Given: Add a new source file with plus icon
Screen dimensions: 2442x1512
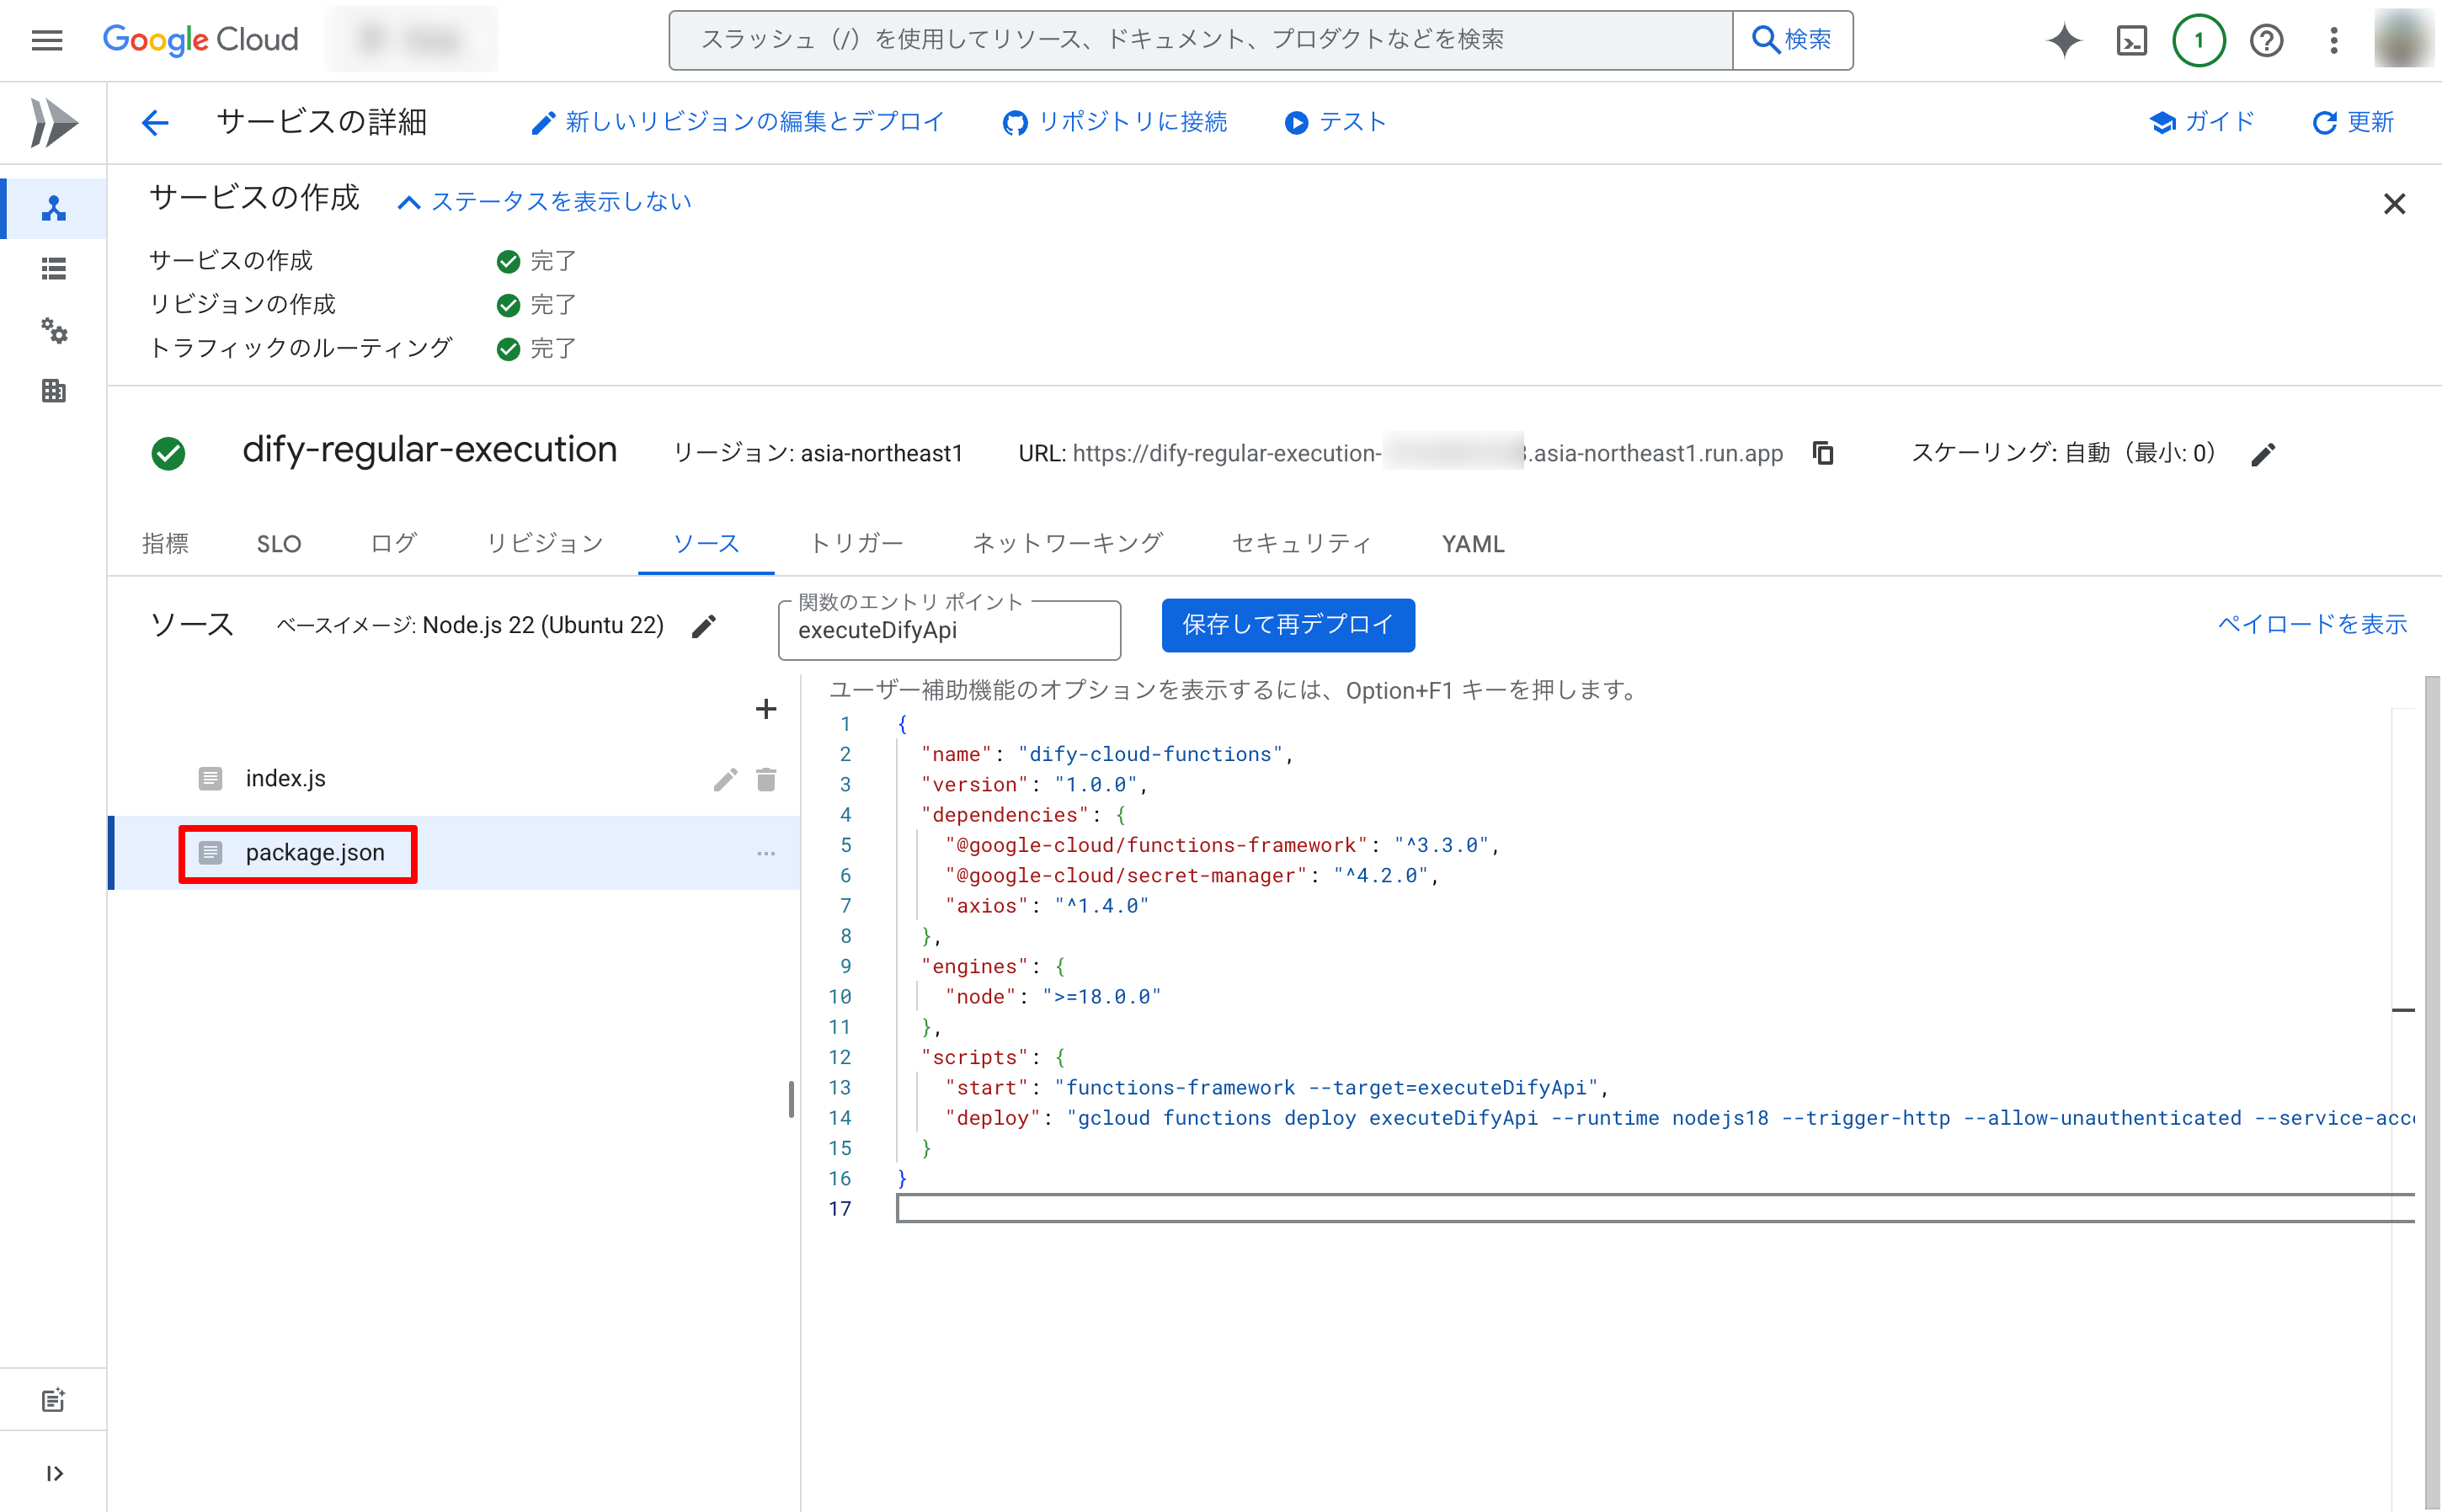Looking at the screenshot, I should tap(765, 709).
